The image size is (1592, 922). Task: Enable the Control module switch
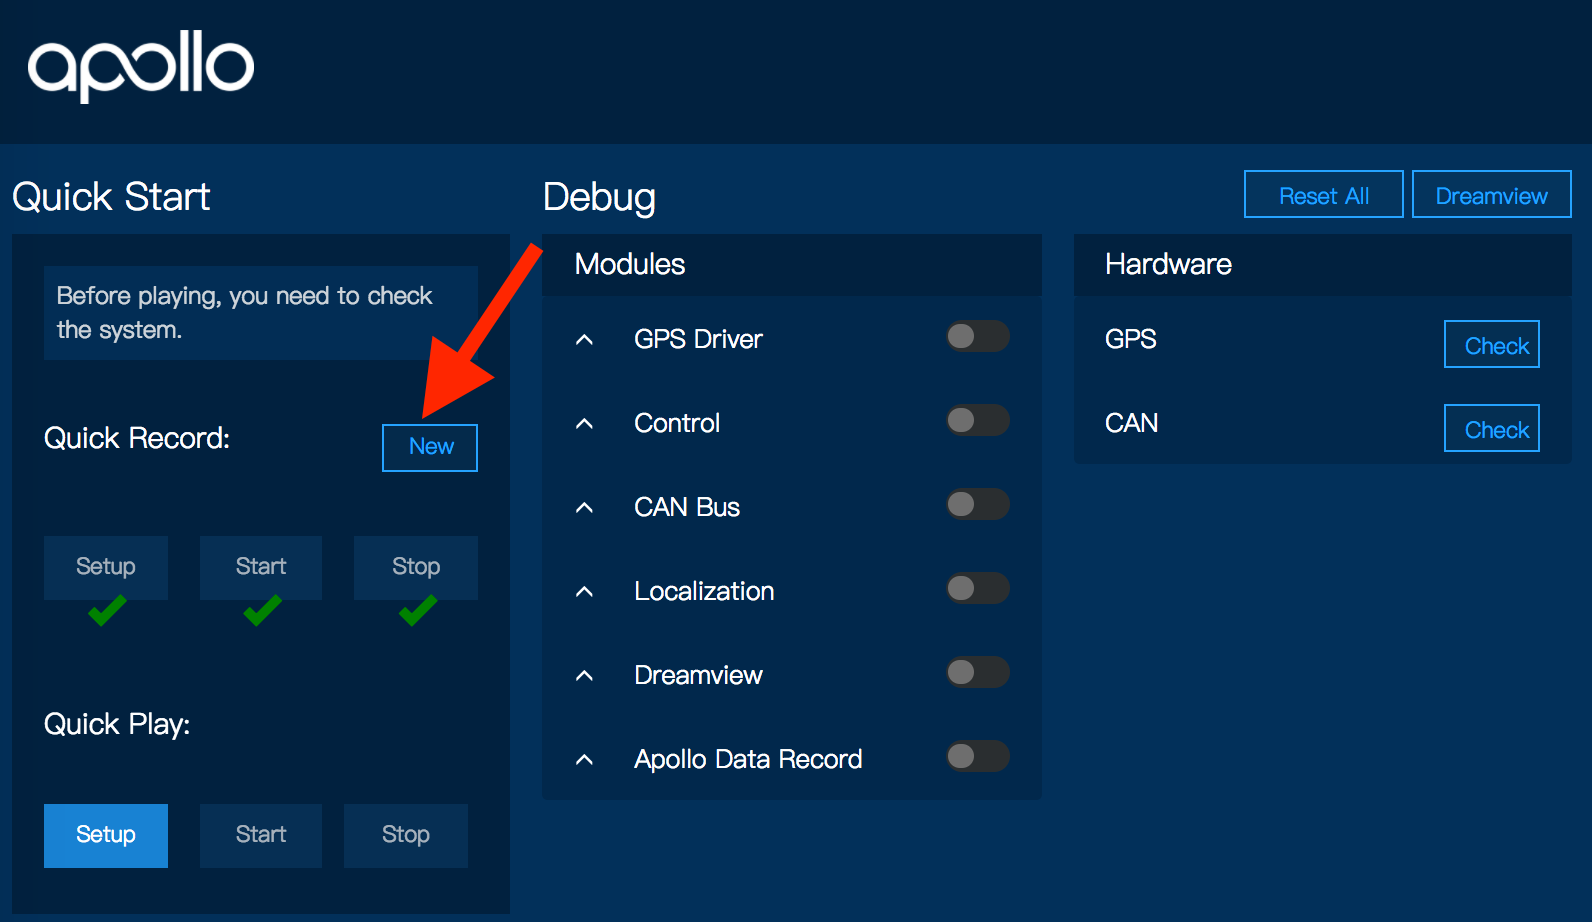tap(978, 420)
